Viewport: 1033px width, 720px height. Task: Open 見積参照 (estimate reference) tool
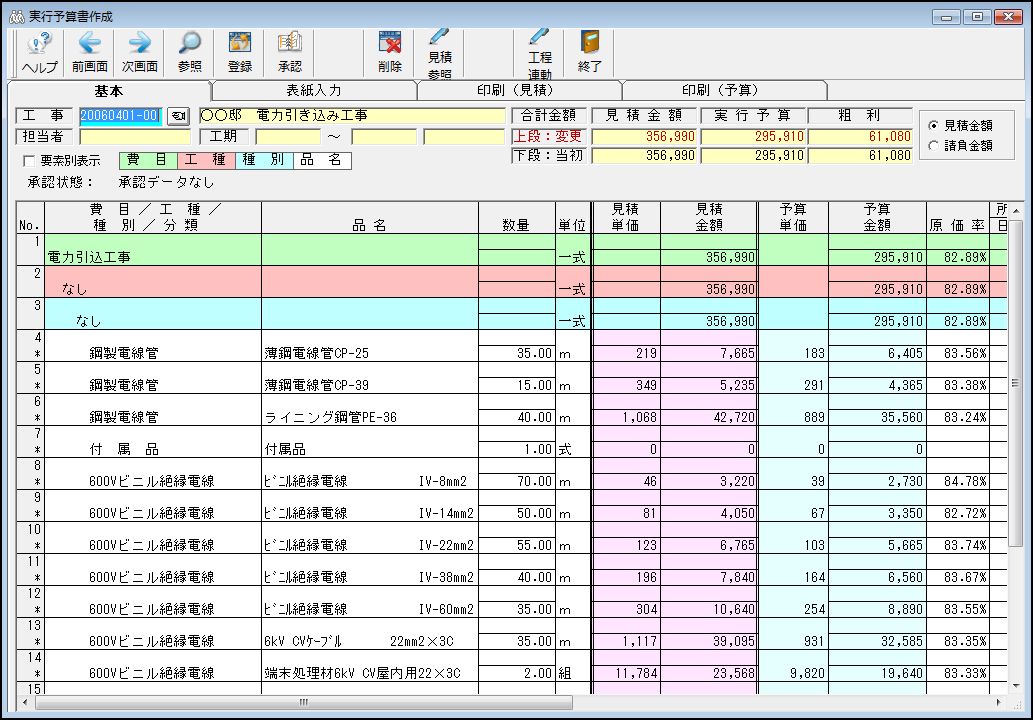point(438,52)
